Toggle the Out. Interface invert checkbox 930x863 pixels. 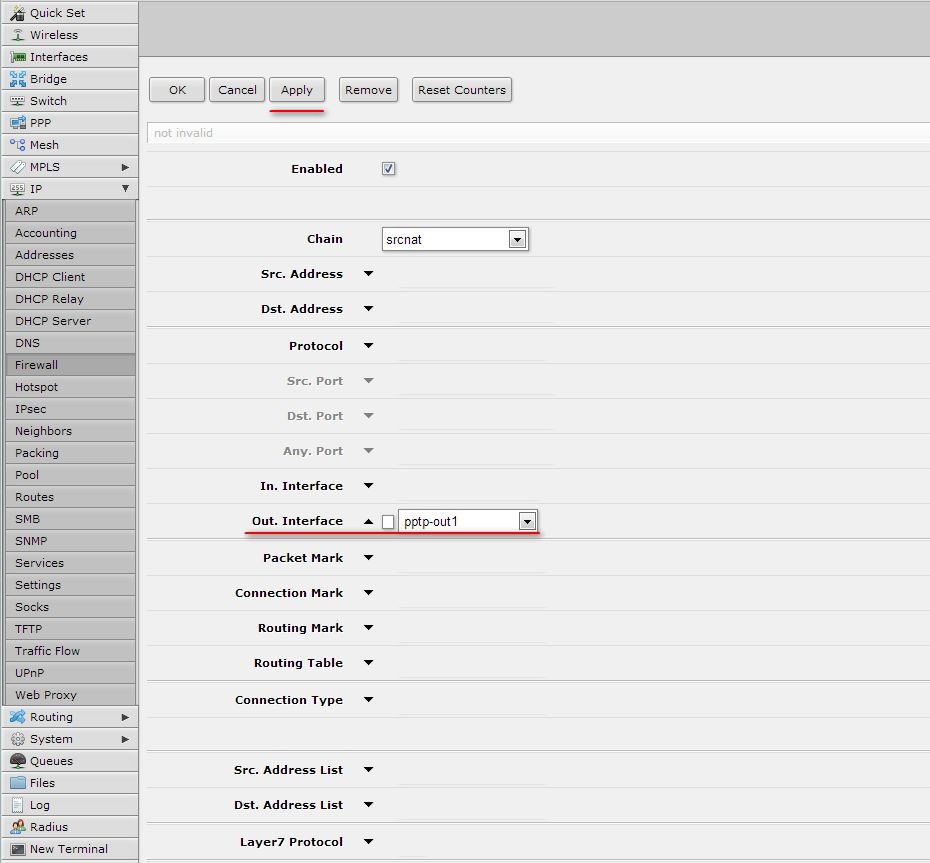point(388,521)
